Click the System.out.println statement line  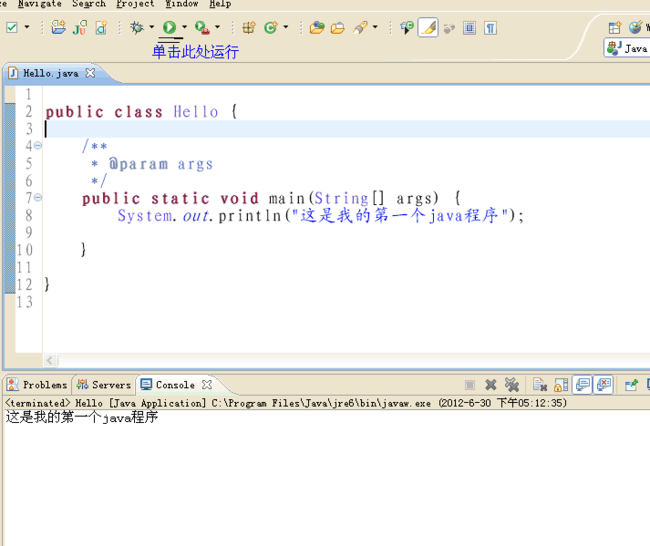320,216
